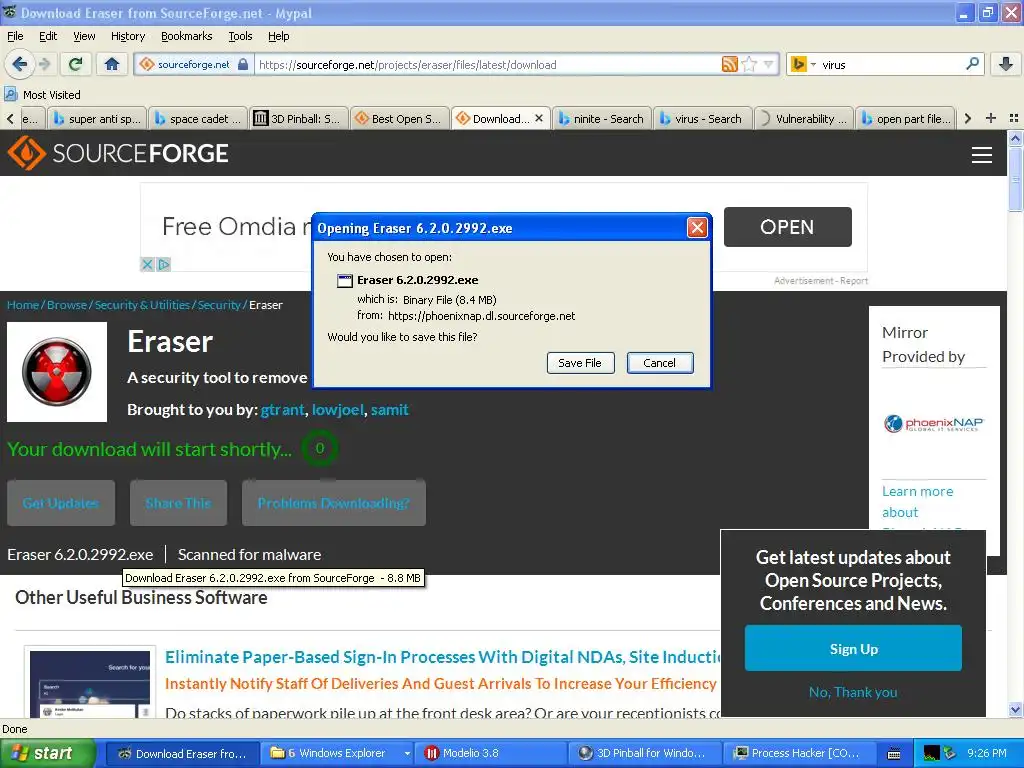
Task: Switch to the space cadet tab
Action: (199, 119)
